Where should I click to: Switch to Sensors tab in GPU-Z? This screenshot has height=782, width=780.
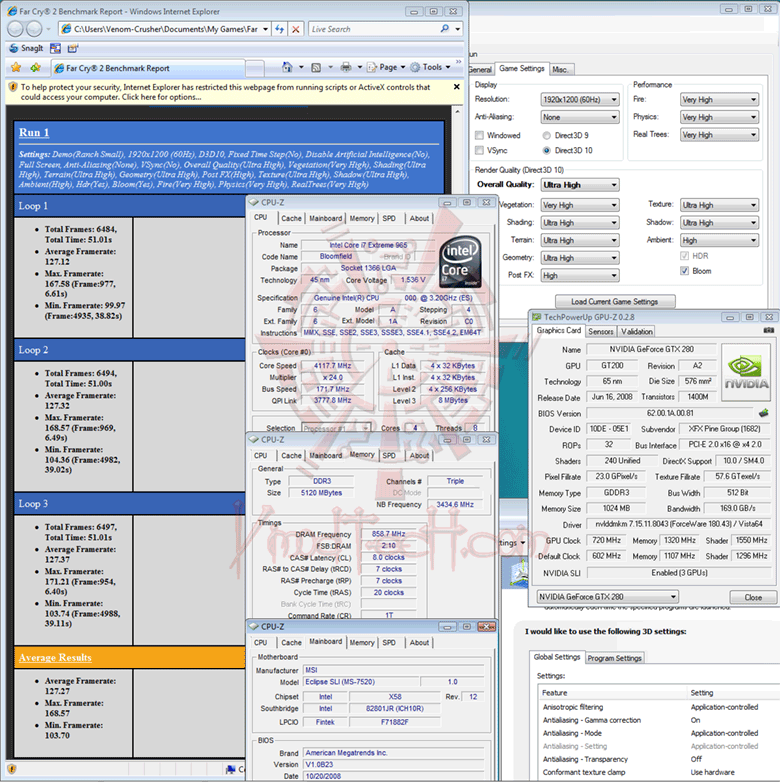coord(600,331)
